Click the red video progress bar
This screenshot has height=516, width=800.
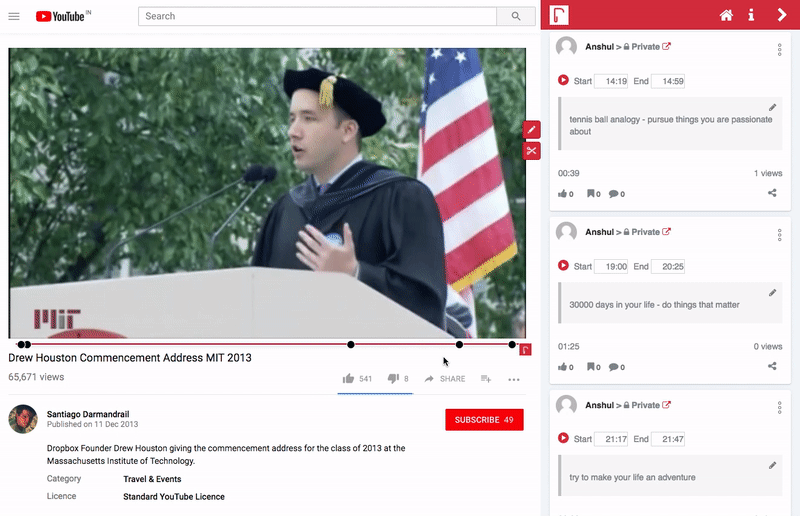[x=266, y=345]
